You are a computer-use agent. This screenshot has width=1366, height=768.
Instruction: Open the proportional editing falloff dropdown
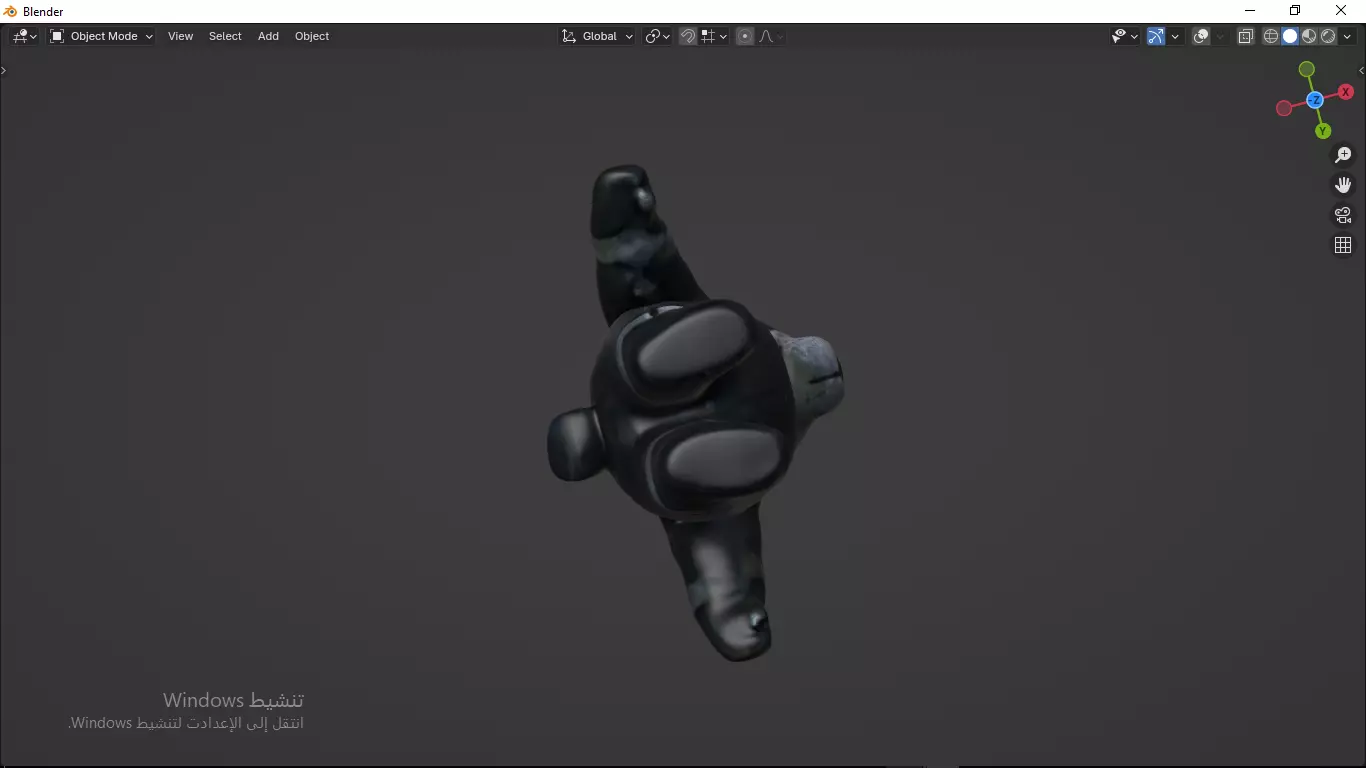click(771, 36)
